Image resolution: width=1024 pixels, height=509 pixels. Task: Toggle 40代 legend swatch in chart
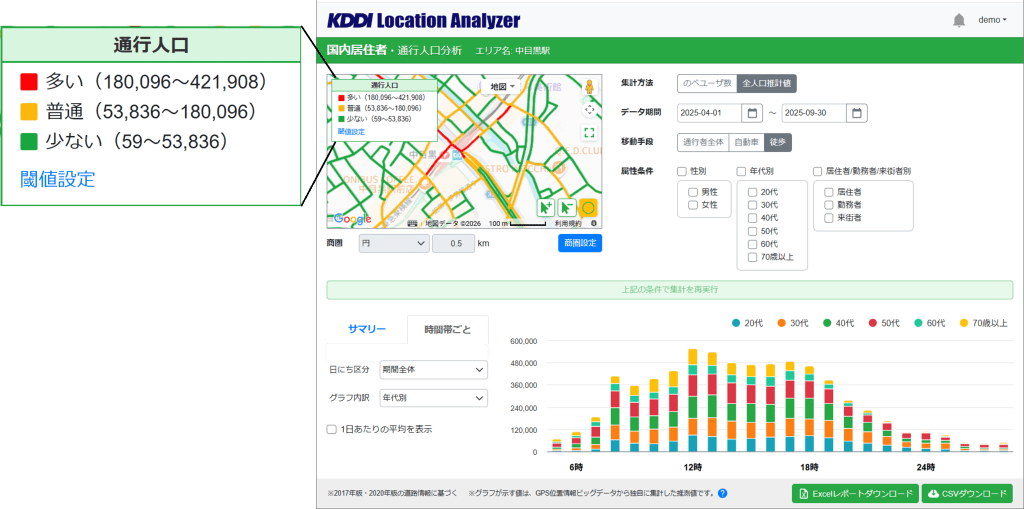(827, 323)
